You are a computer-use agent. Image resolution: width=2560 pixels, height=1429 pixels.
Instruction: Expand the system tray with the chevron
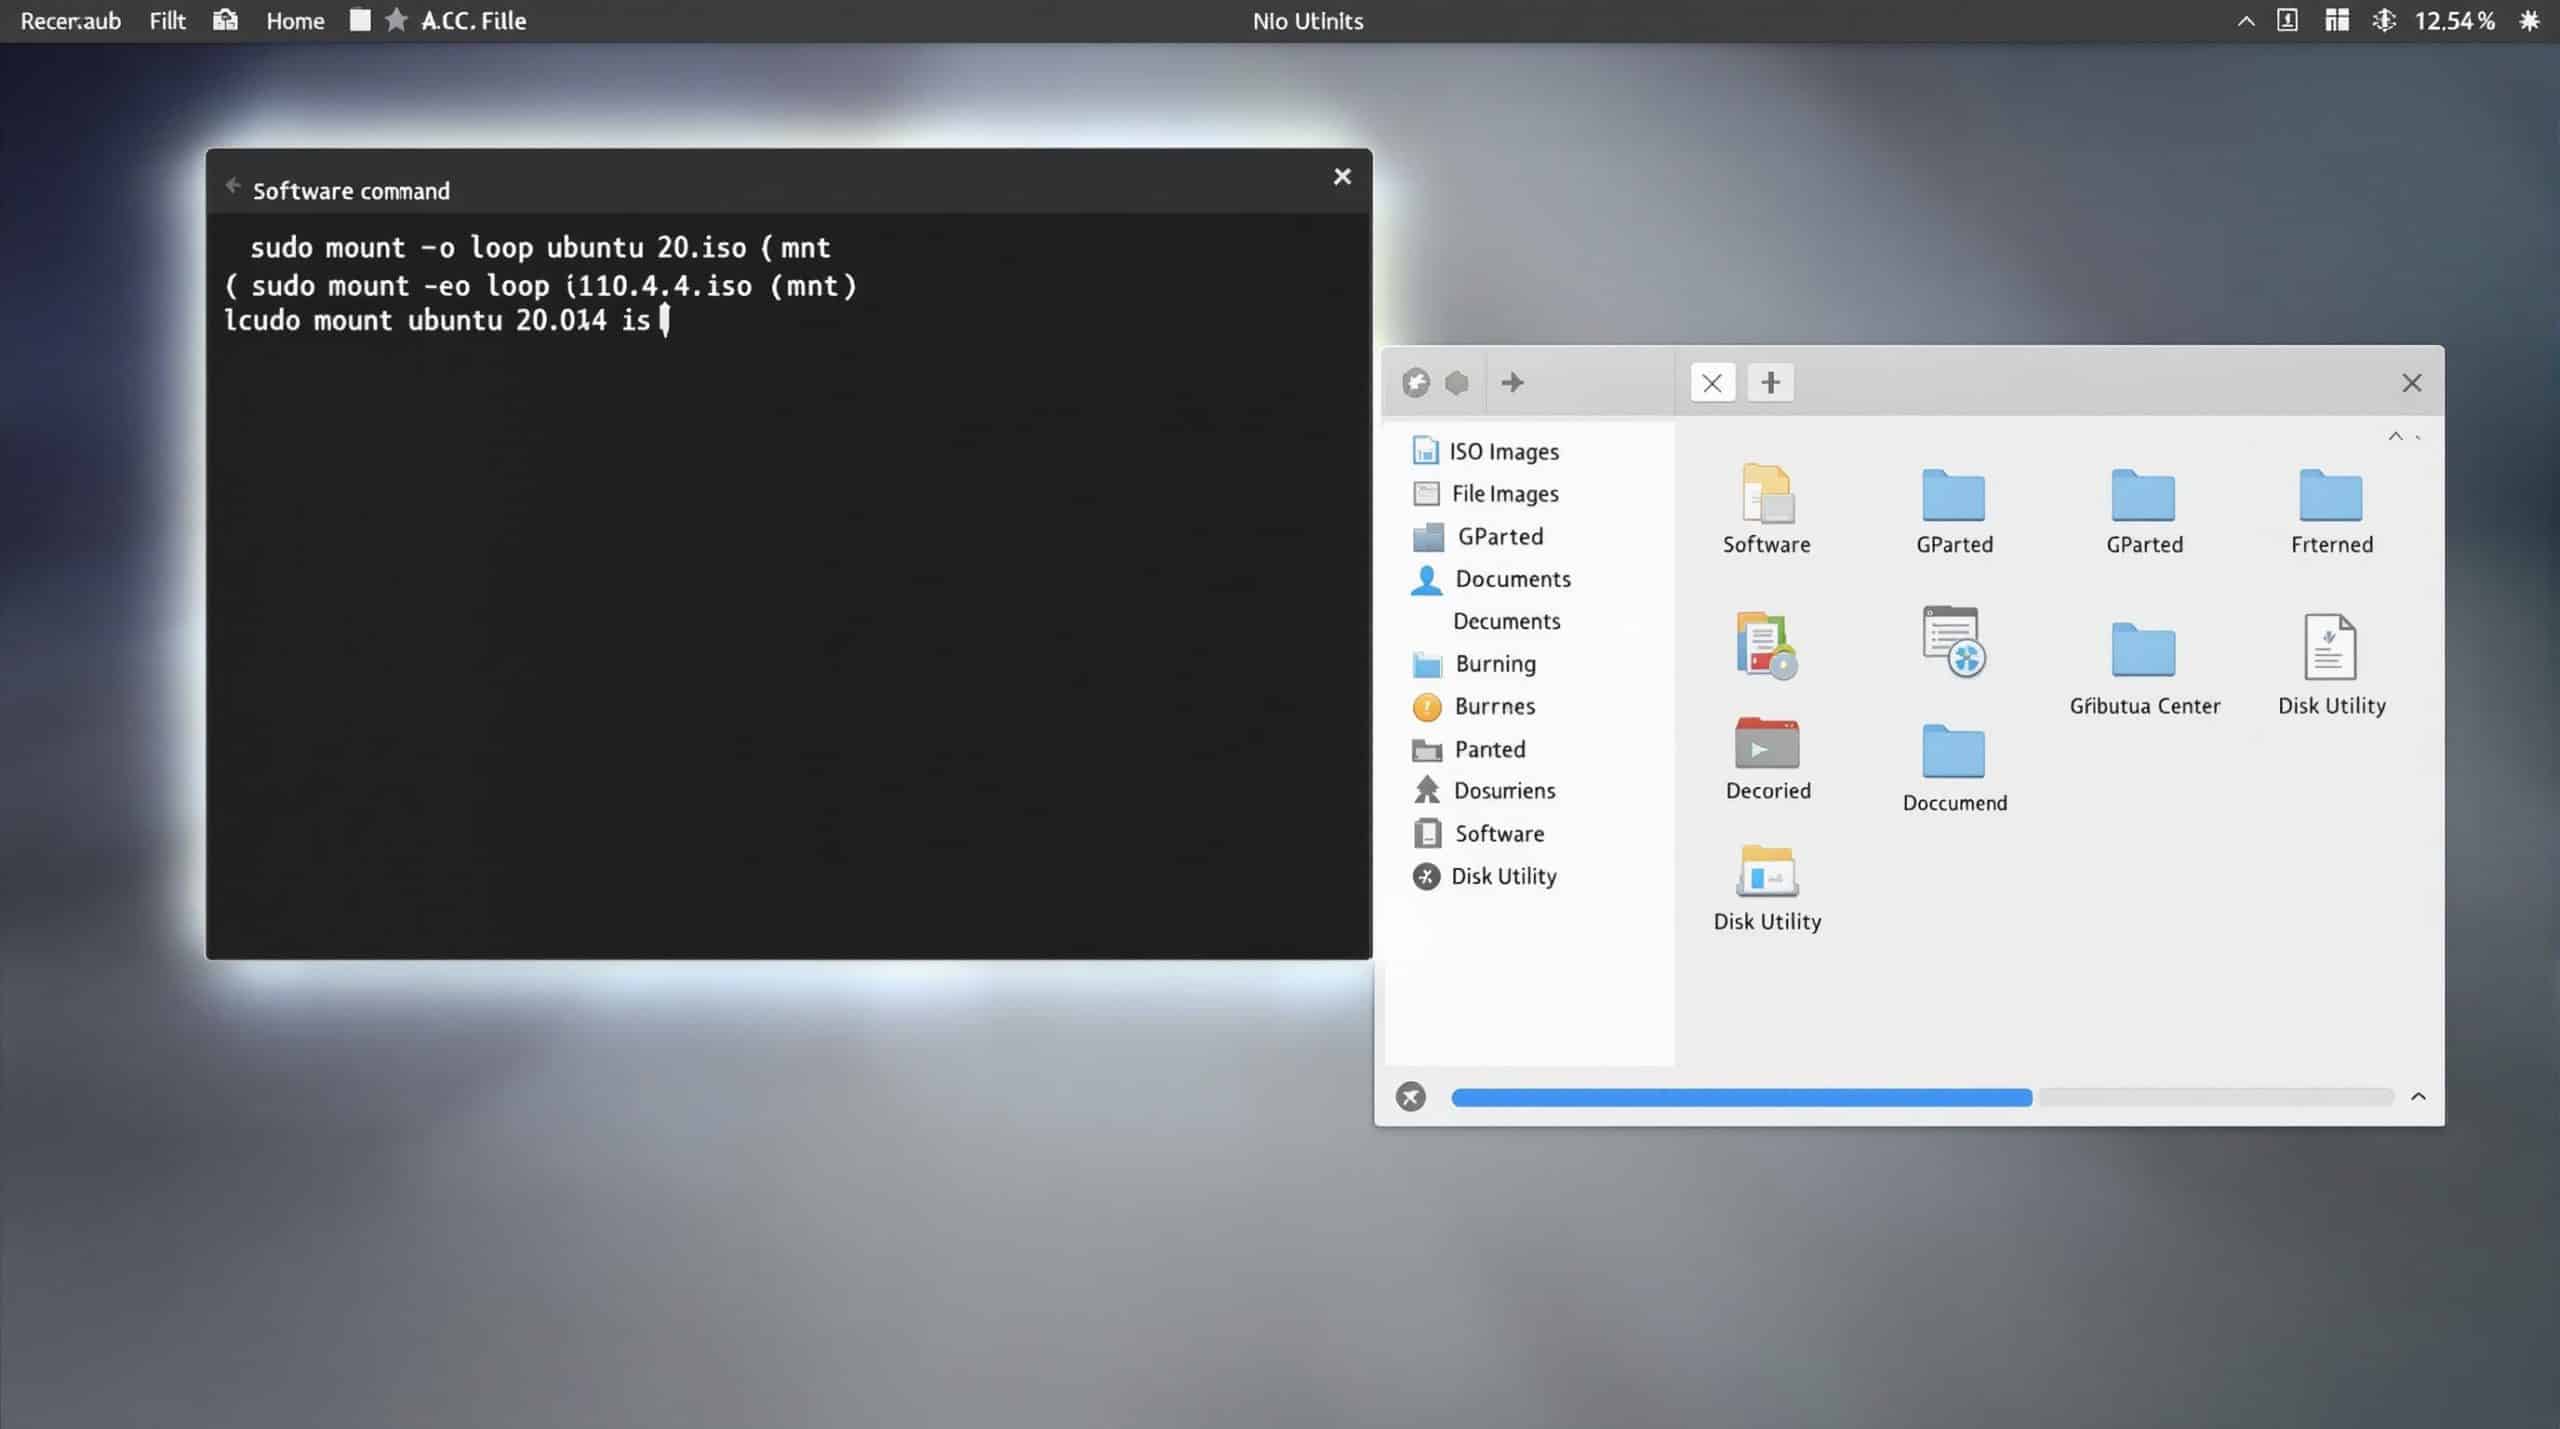pos(2243,20)
